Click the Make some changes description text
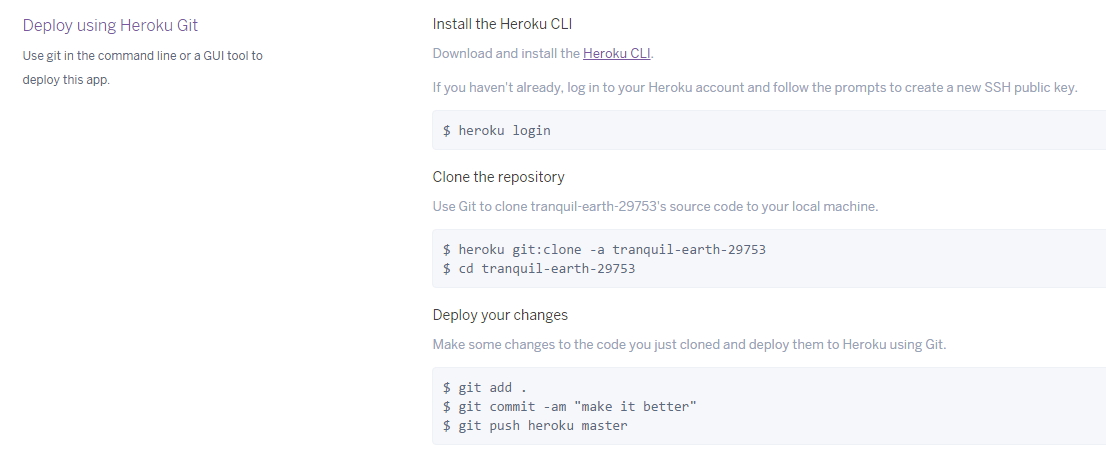Viewport: 1106px width, 473px height. tap(689, 345)
